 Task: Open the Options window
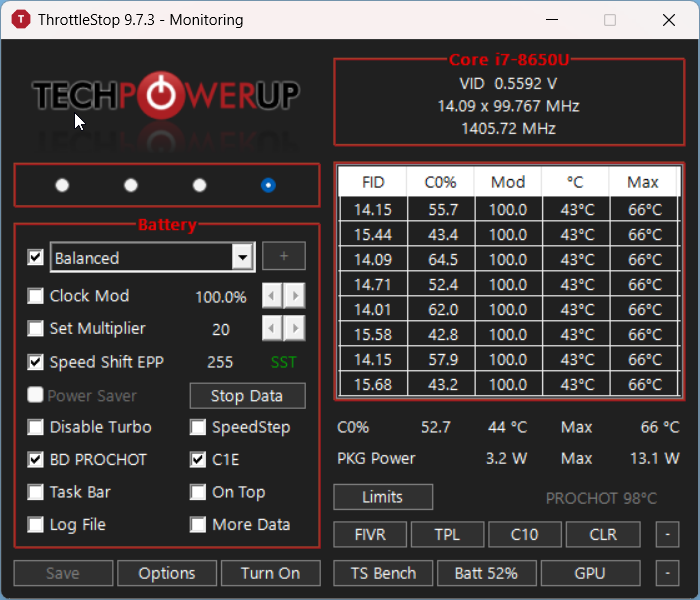click(x=167, y=573)
